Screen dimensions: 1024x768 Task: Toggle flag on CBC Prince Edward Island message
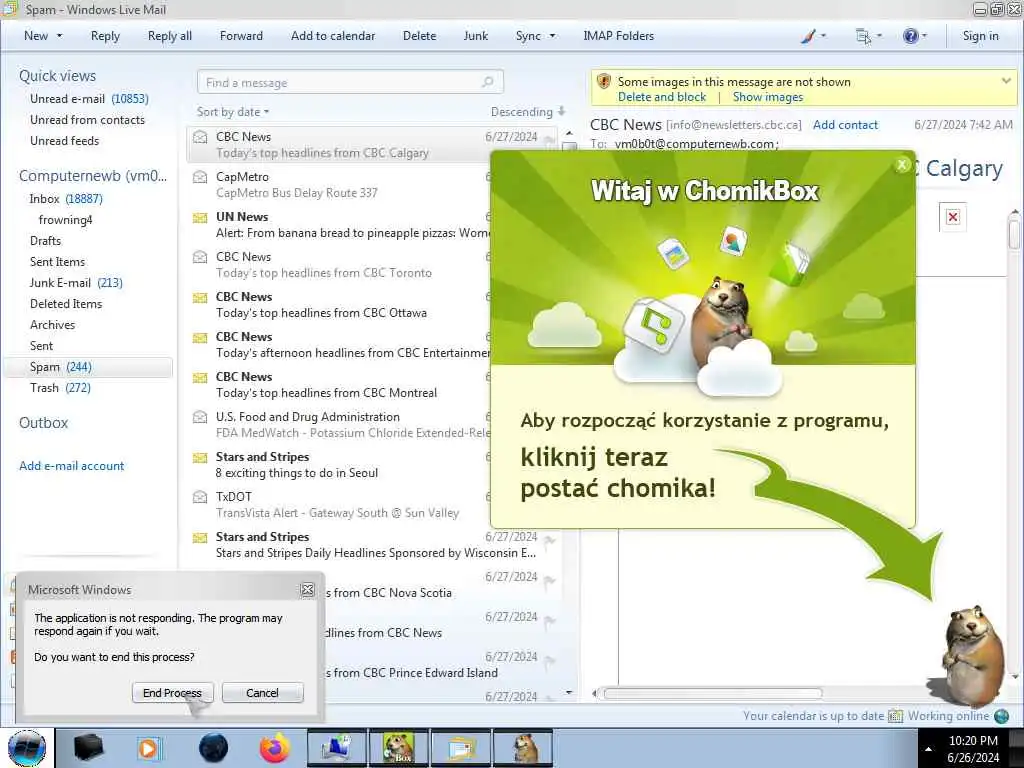[549, 660]
